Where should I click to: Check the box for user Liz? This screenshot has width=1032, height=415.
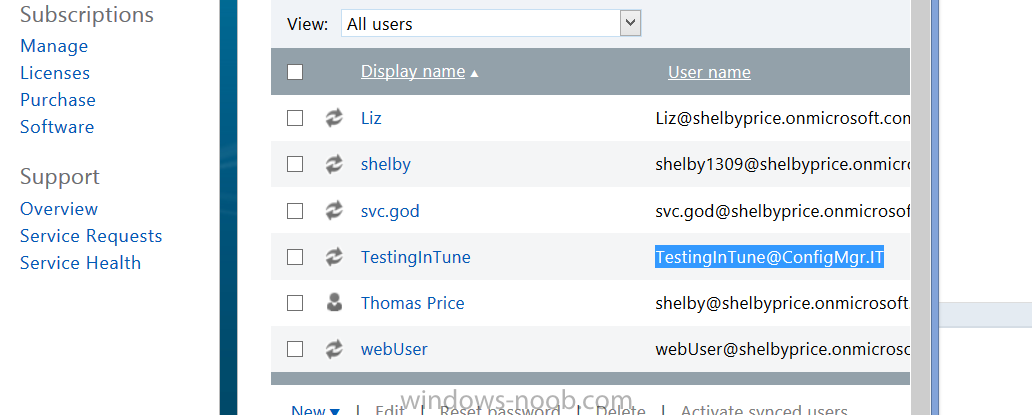[295, 118]
